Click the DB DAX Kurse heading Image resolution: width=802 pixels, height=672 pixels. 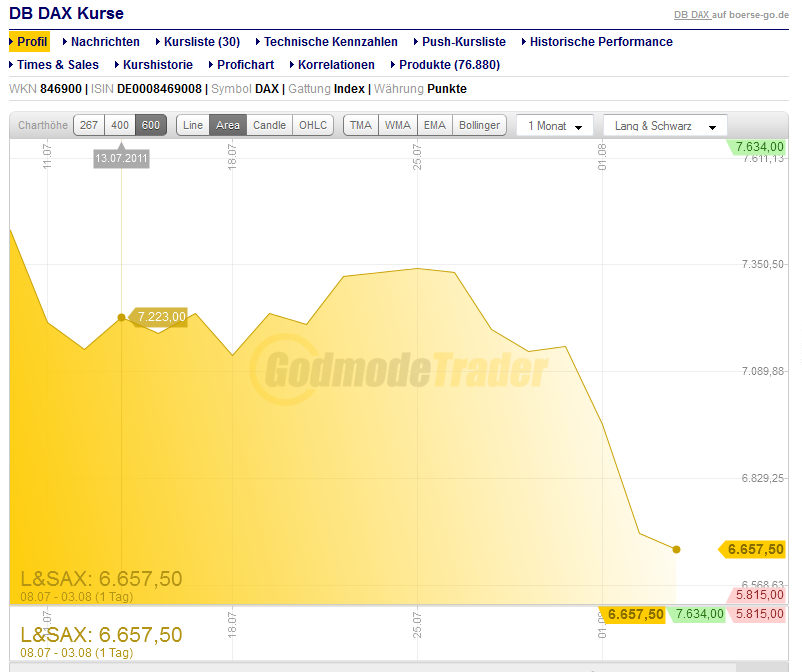coord(66,13)
